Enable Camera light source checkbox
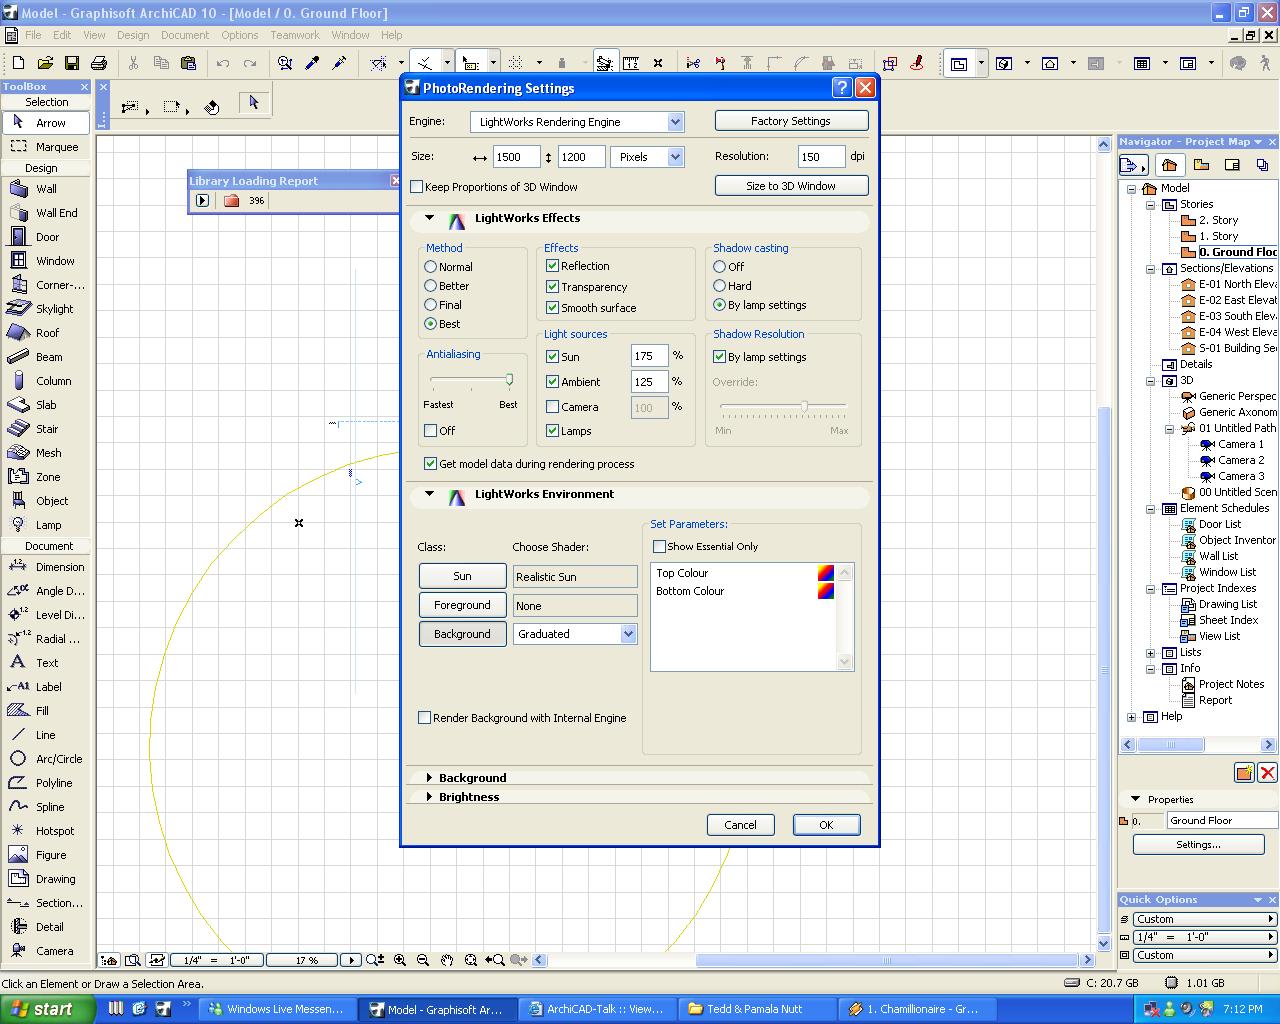This screenshot has width=1280, height=1024. tap(552, 407)
